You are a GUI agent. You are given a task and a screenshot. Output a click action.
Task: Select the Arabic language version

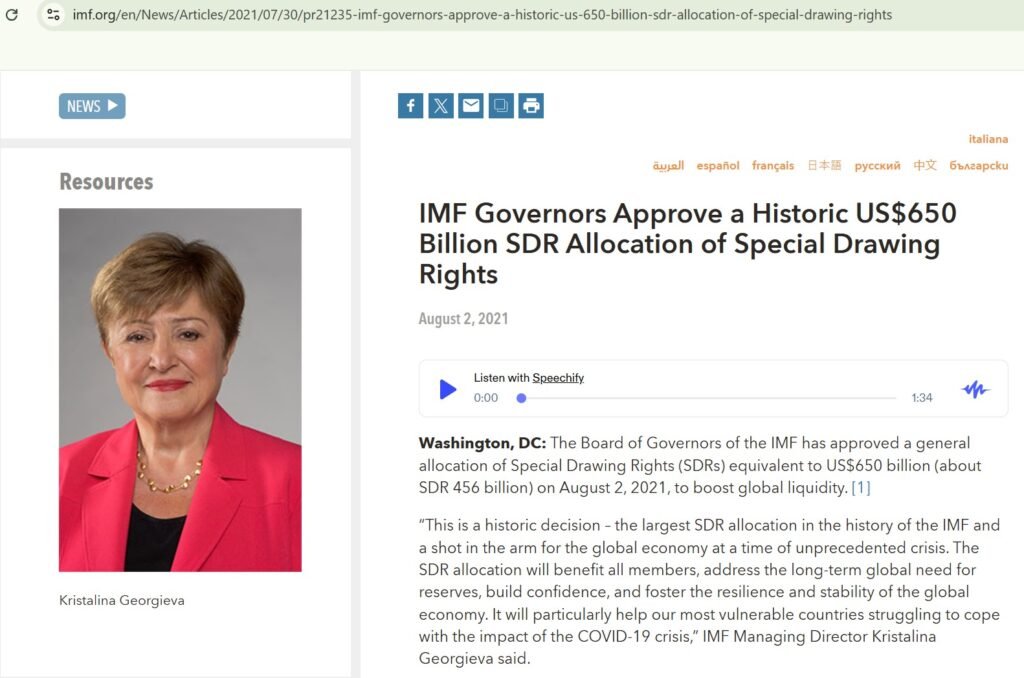[668, 166]
